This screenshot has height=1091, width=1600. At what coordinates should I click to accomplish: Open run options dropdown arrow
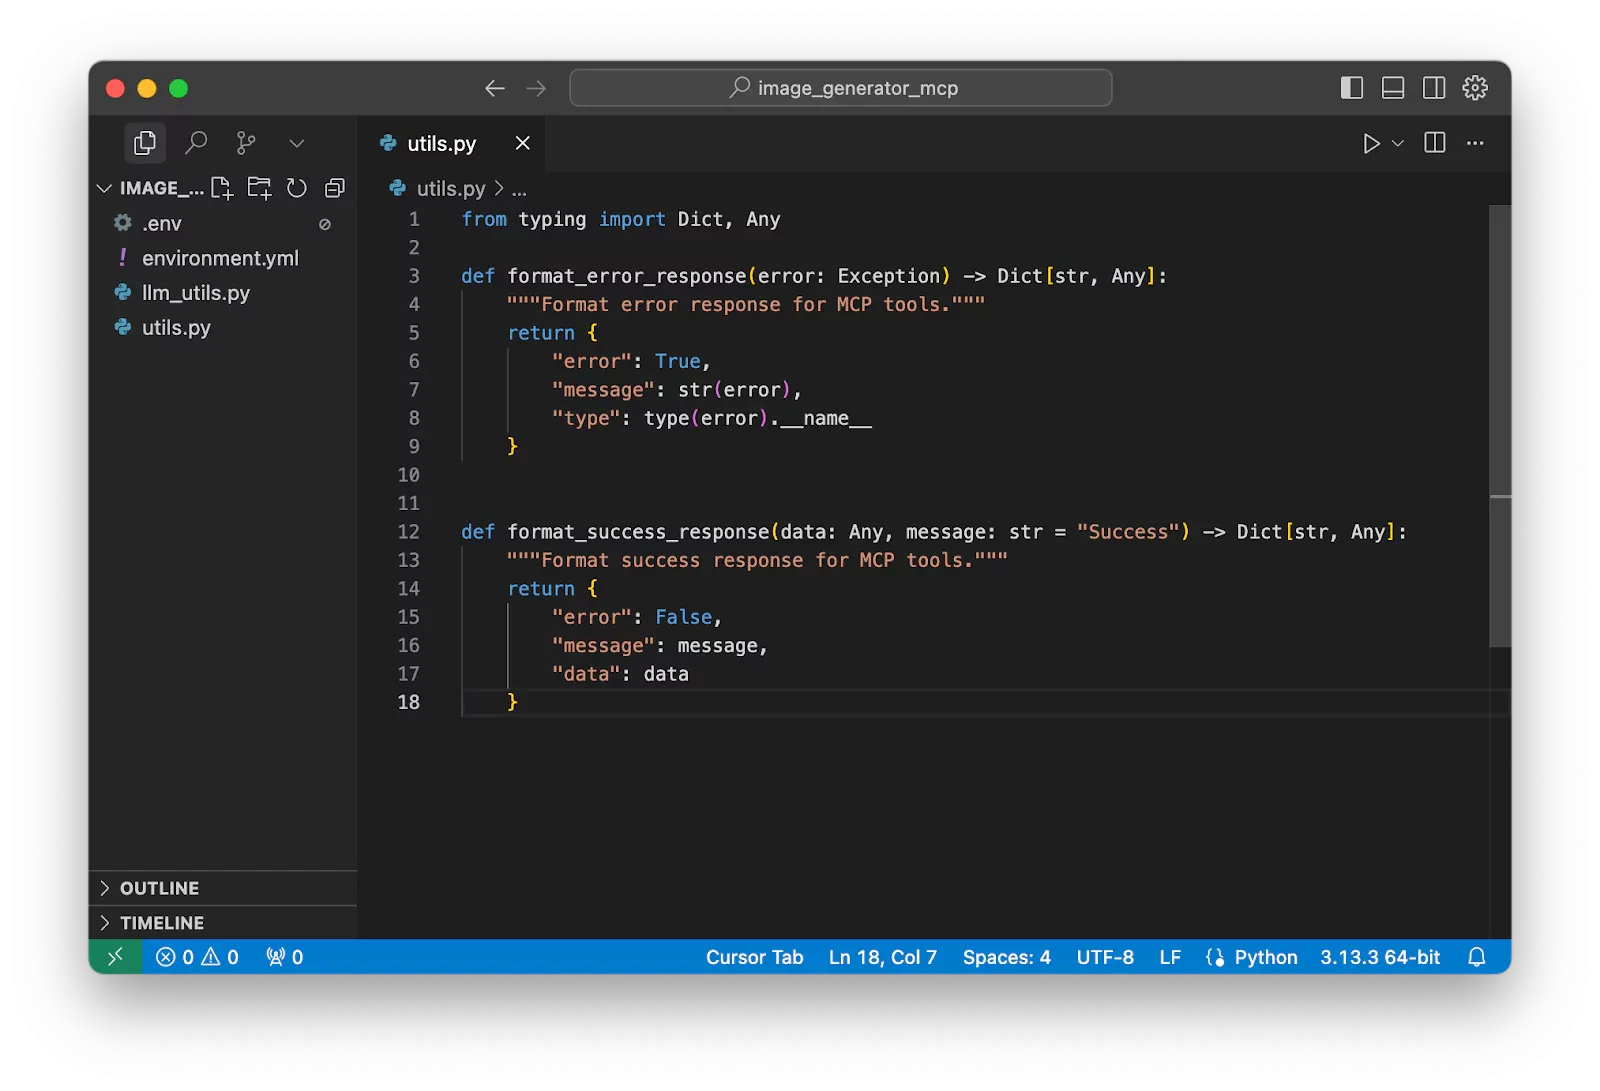click(1398, 143)
